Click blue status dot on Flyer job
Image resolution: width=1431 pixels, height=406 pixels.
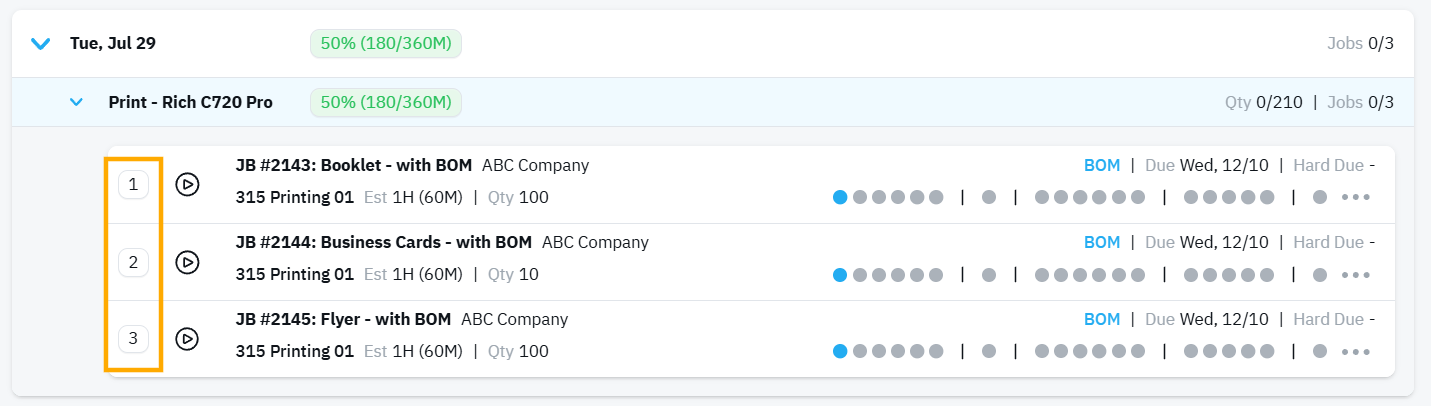pos(840,351)
